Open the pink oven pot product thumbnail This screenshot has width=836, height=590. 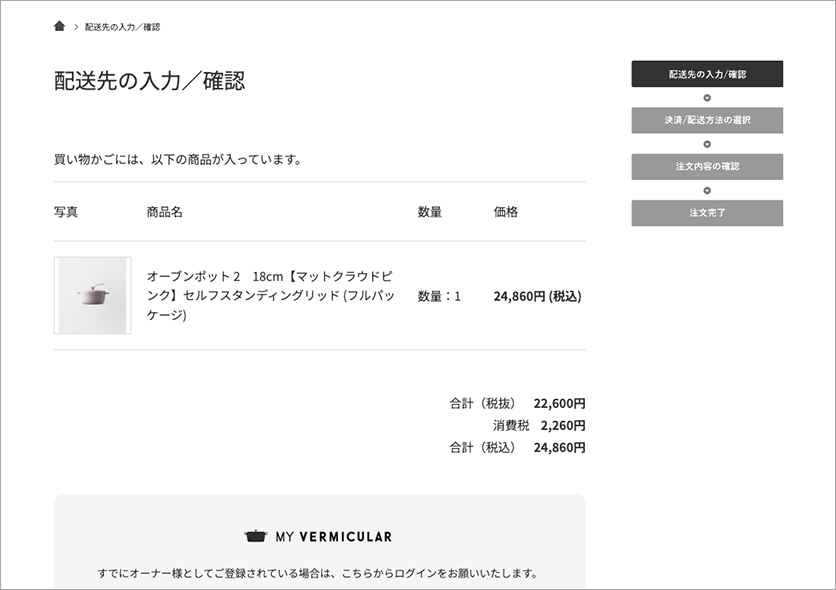(92, 295)
